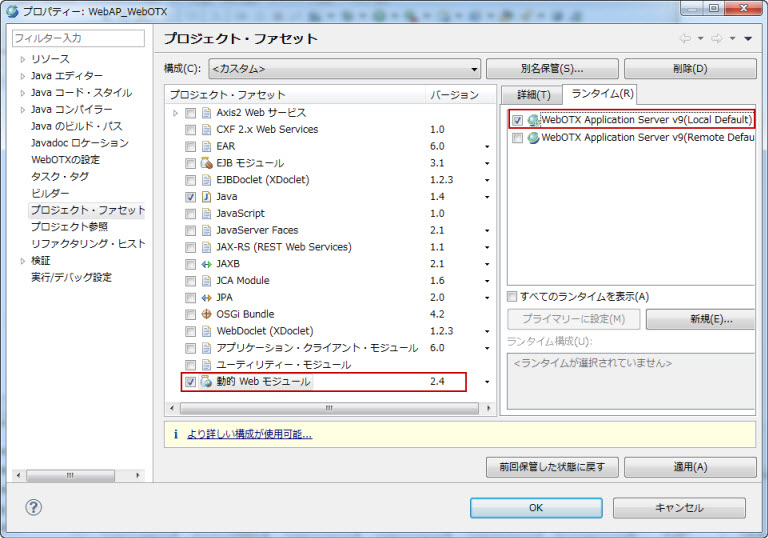
Task: Open the version dropdown for 動的 Web モジュール
Action: coord(487,382)
